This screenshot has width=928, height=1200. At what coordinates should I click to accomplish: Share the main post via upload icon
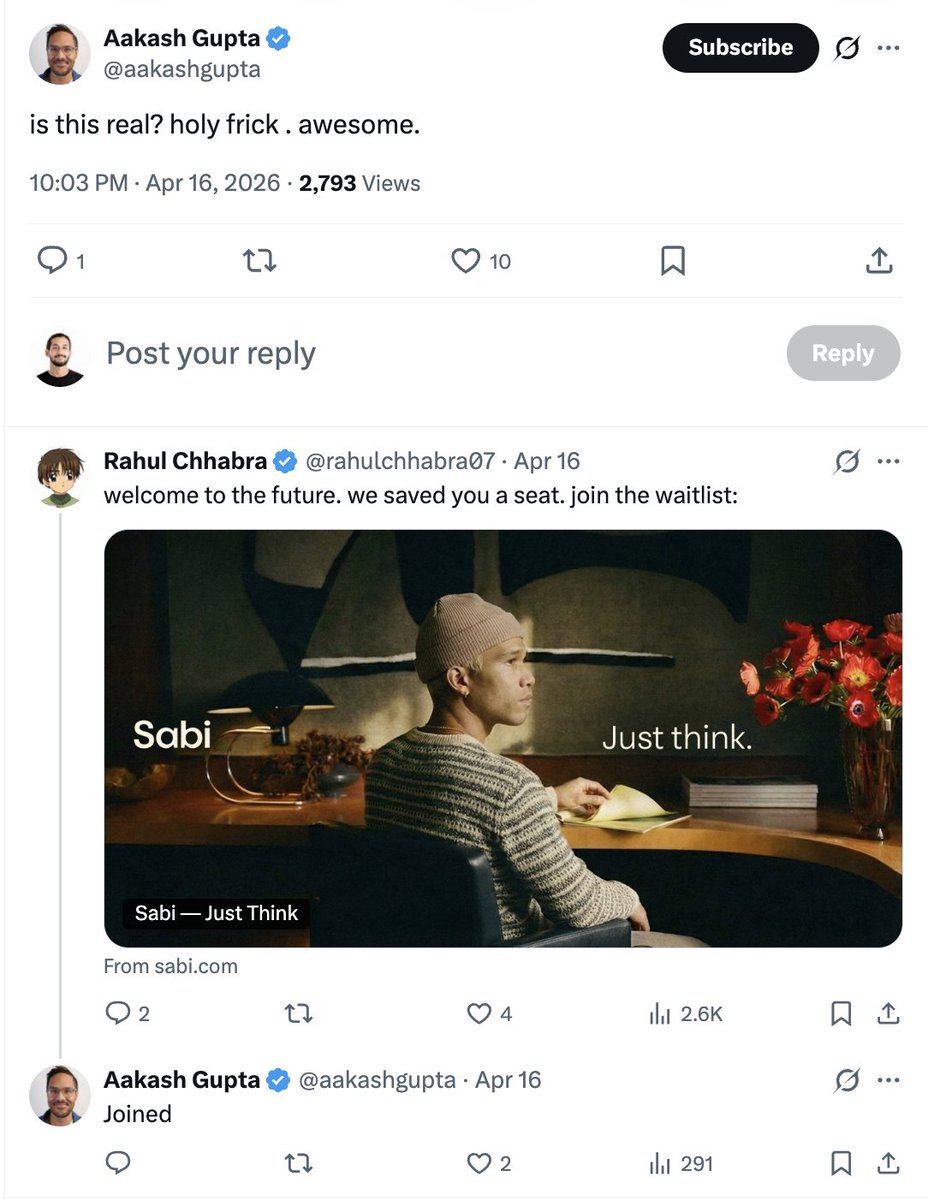point(878,261)
